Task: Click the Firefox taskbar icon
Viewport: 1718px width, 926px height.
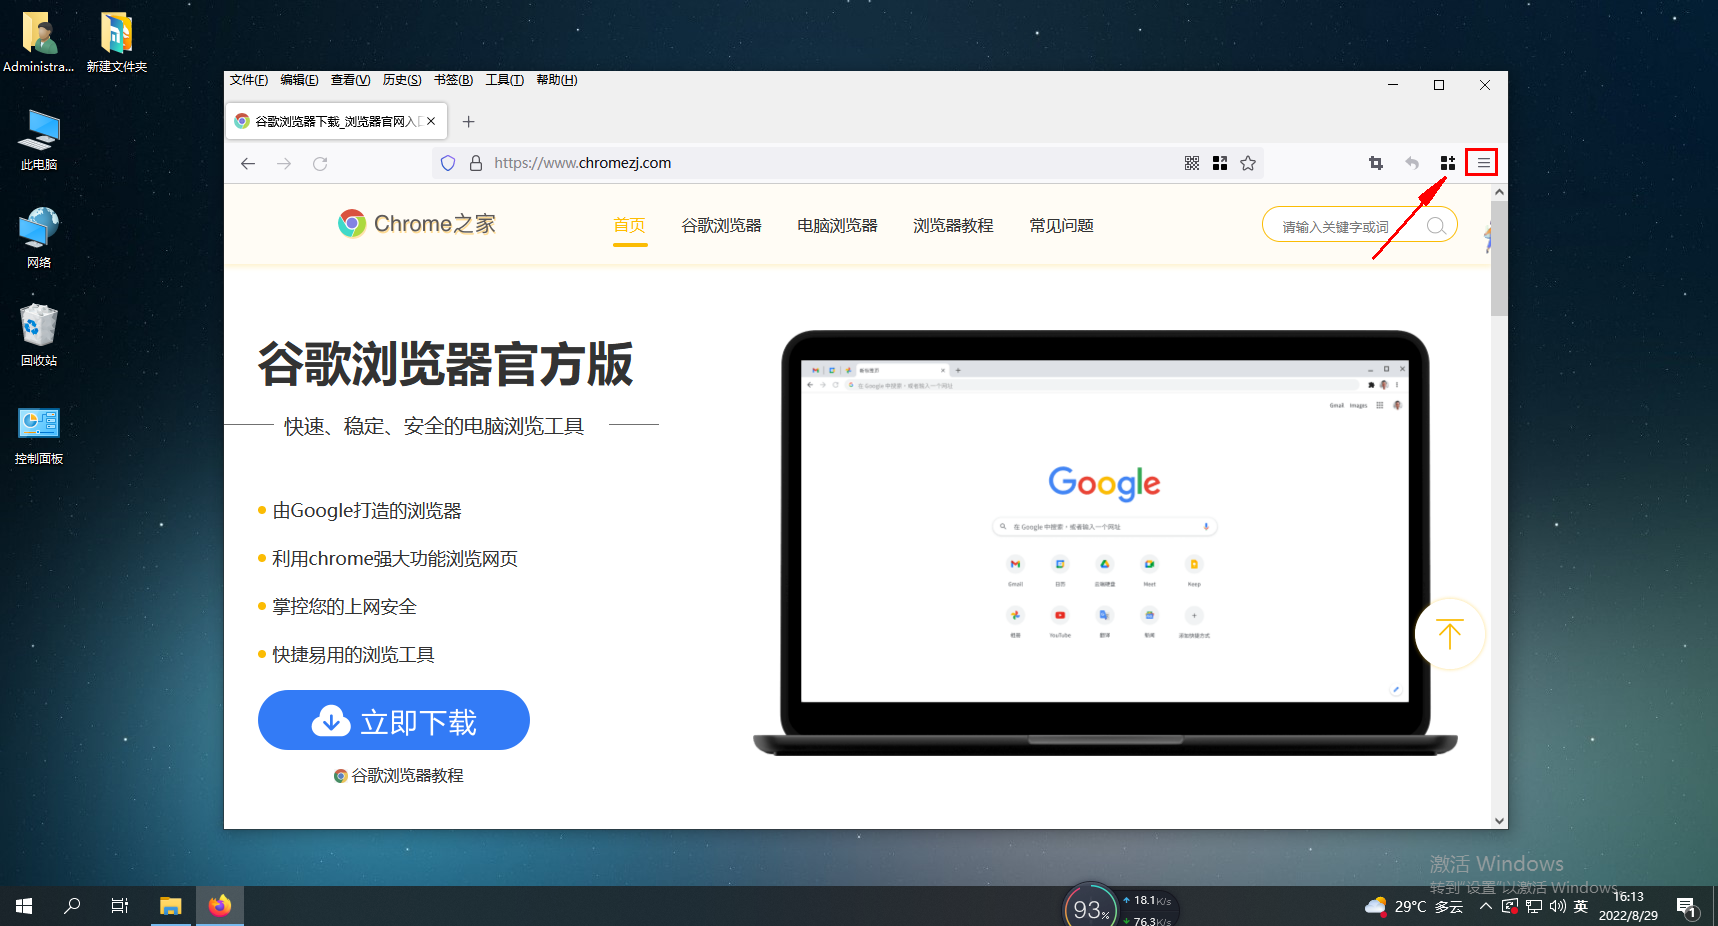Action: point(220,906)
